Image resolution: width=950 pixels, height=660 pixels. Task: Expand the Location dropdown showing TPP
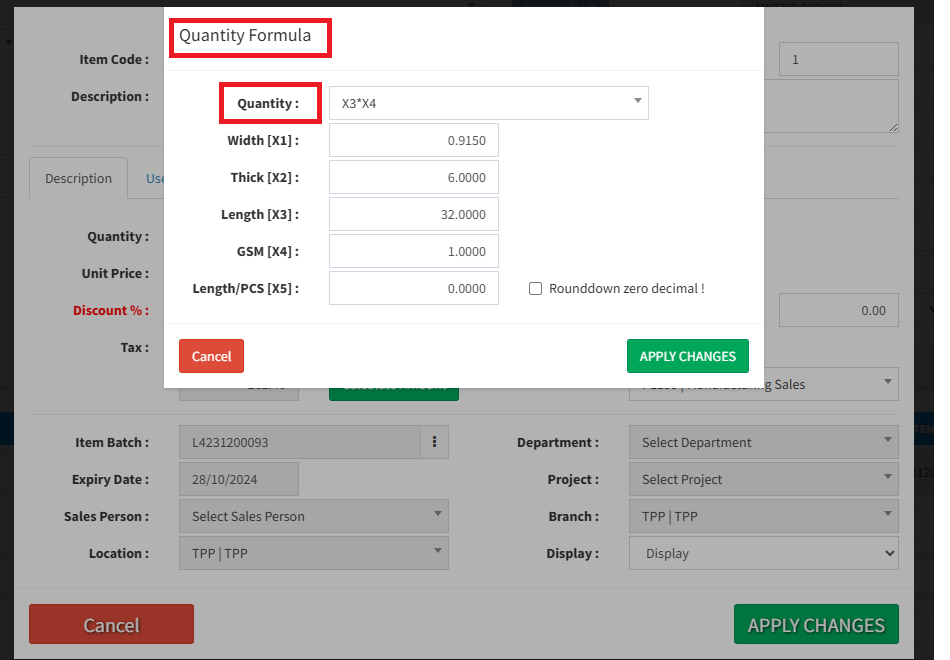(x=314, y=553)
